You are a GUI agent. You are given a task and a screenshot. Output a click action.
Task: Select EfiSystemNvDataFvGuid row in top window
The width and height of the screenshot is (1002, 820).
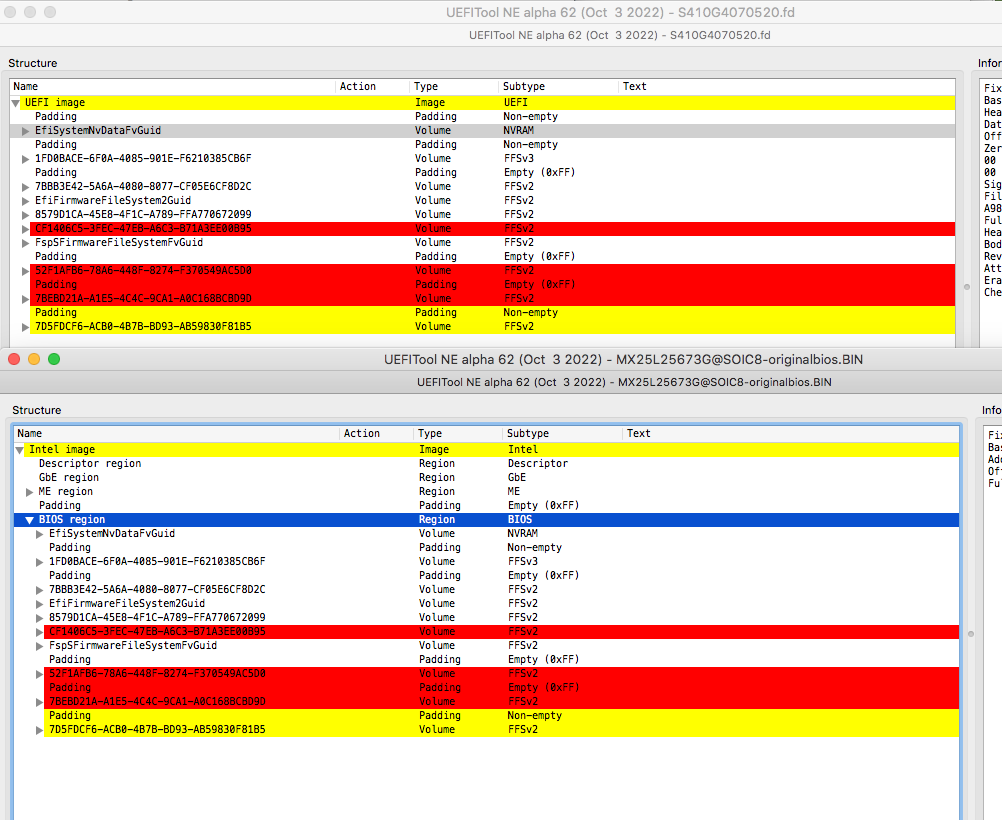[x=483, y=130]
